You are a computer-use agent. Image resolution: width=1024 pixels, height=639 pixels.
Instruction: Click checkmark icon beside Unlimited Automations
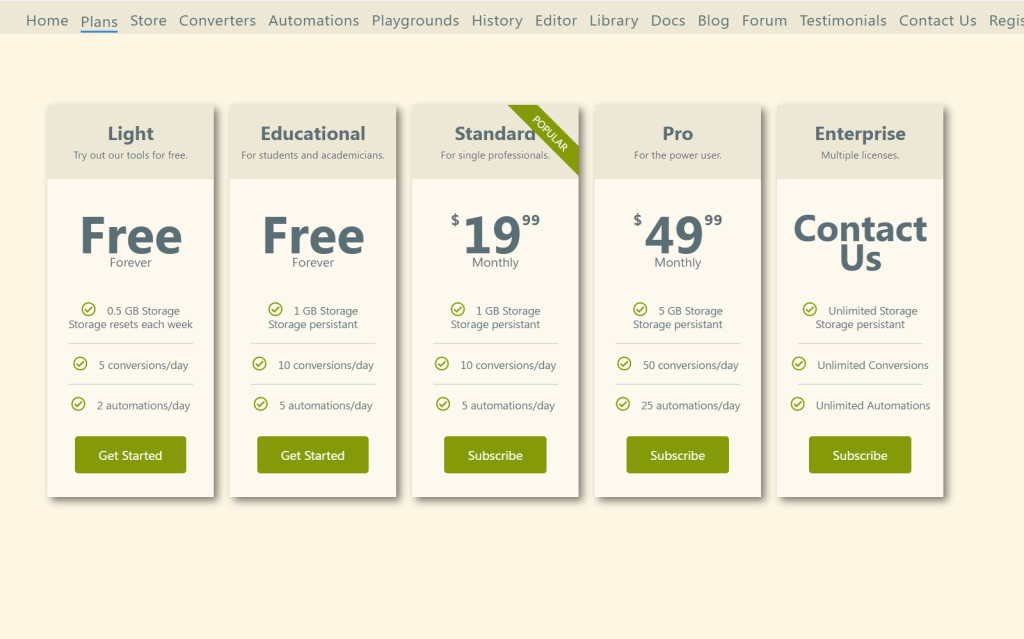[798, 404]
